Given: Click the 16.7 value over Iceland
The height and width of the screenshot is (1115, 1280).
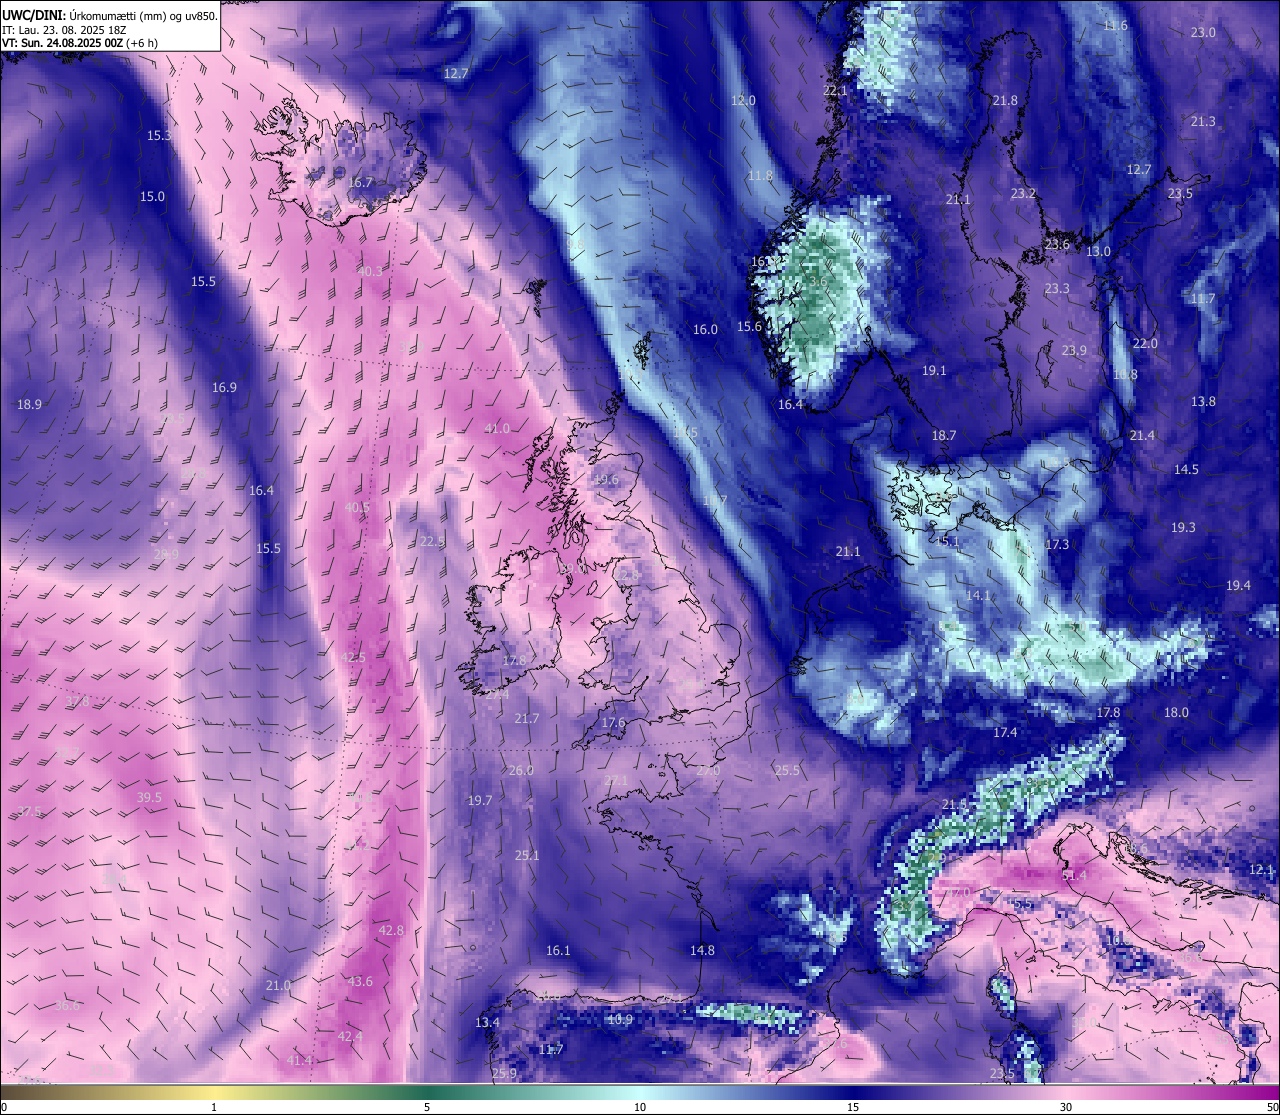Looking at the screenshot, I should [x=360, y=183].
